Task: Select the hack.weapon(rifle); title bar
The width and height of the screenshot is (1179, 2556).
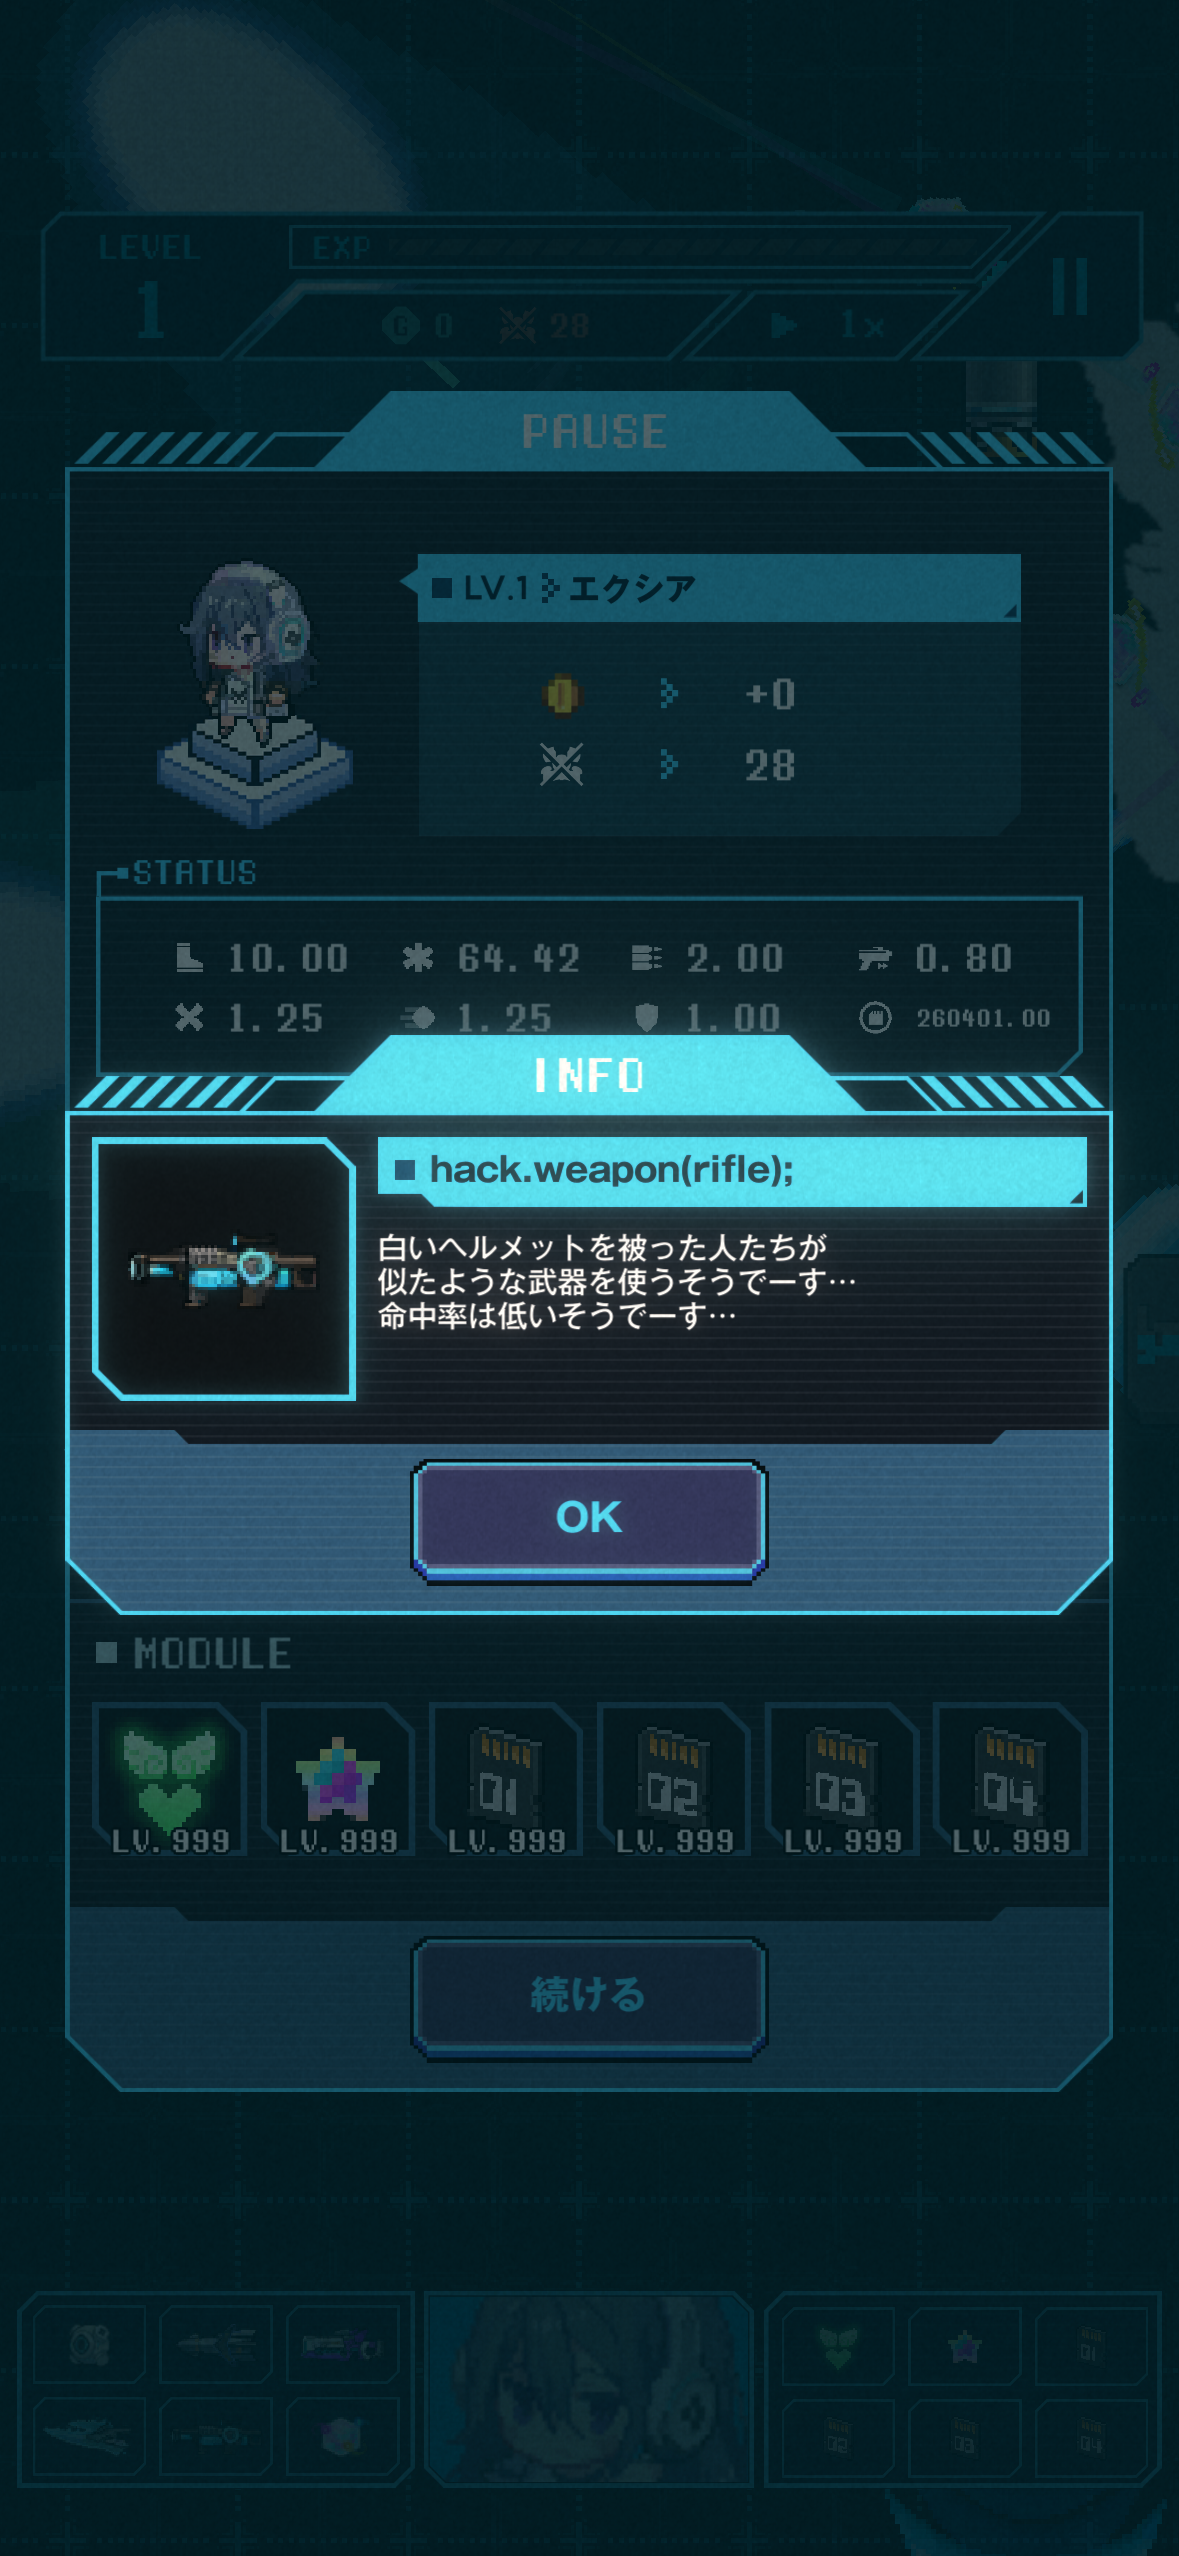Action: (732, 1170)
